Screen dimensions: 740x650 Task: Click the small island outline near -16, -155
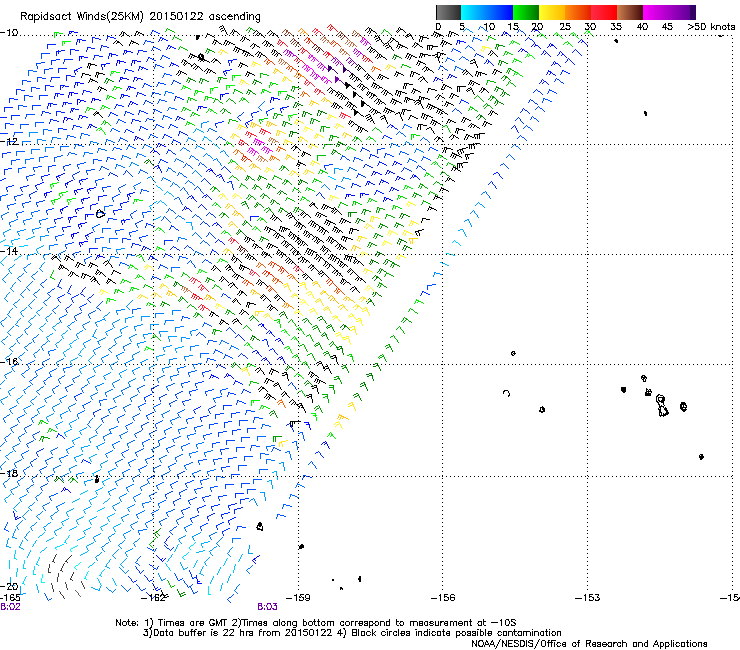click(x=513, y=353)
